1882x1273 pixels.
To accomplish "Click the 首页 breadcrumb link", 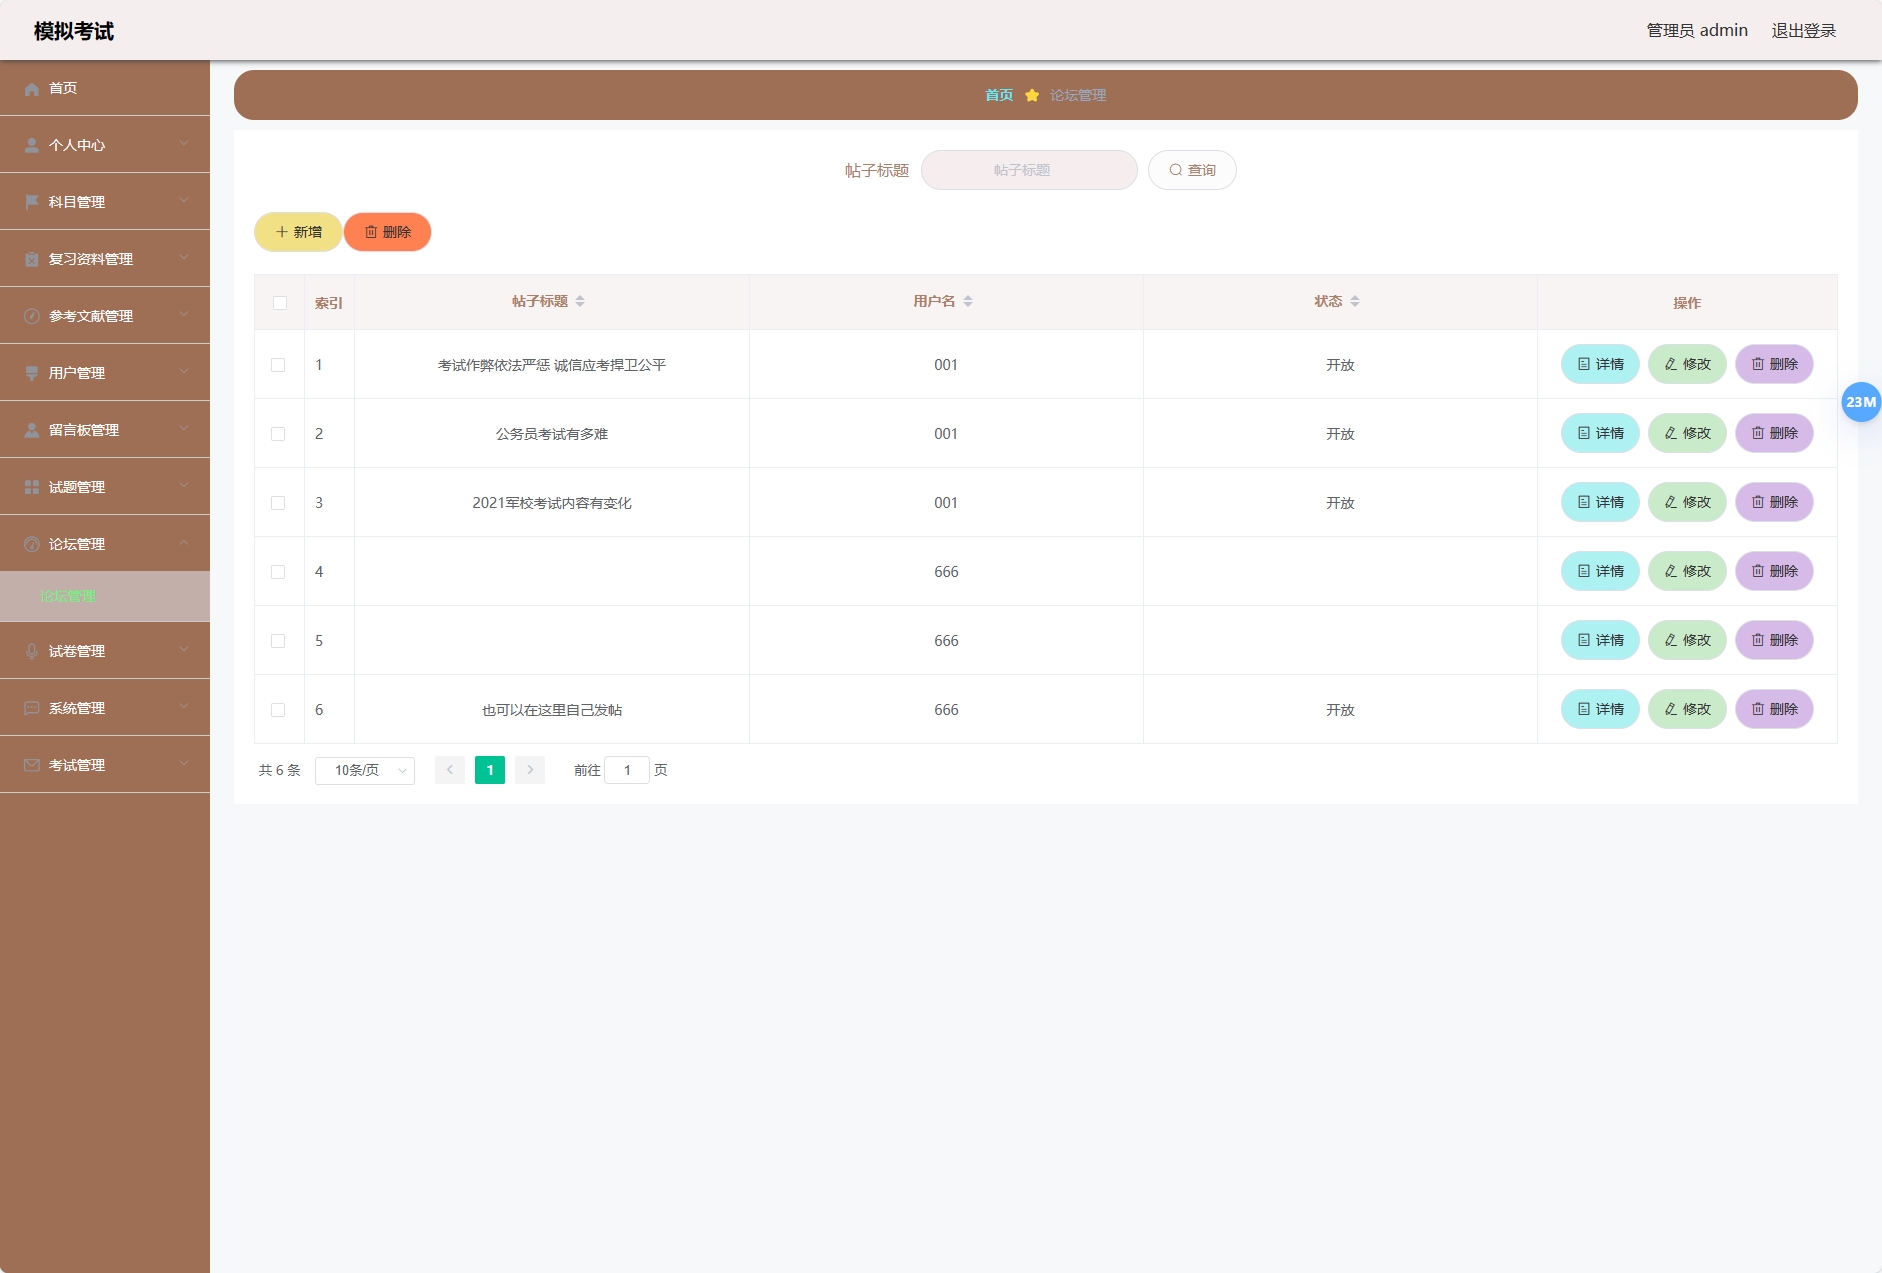I will 999,95.
